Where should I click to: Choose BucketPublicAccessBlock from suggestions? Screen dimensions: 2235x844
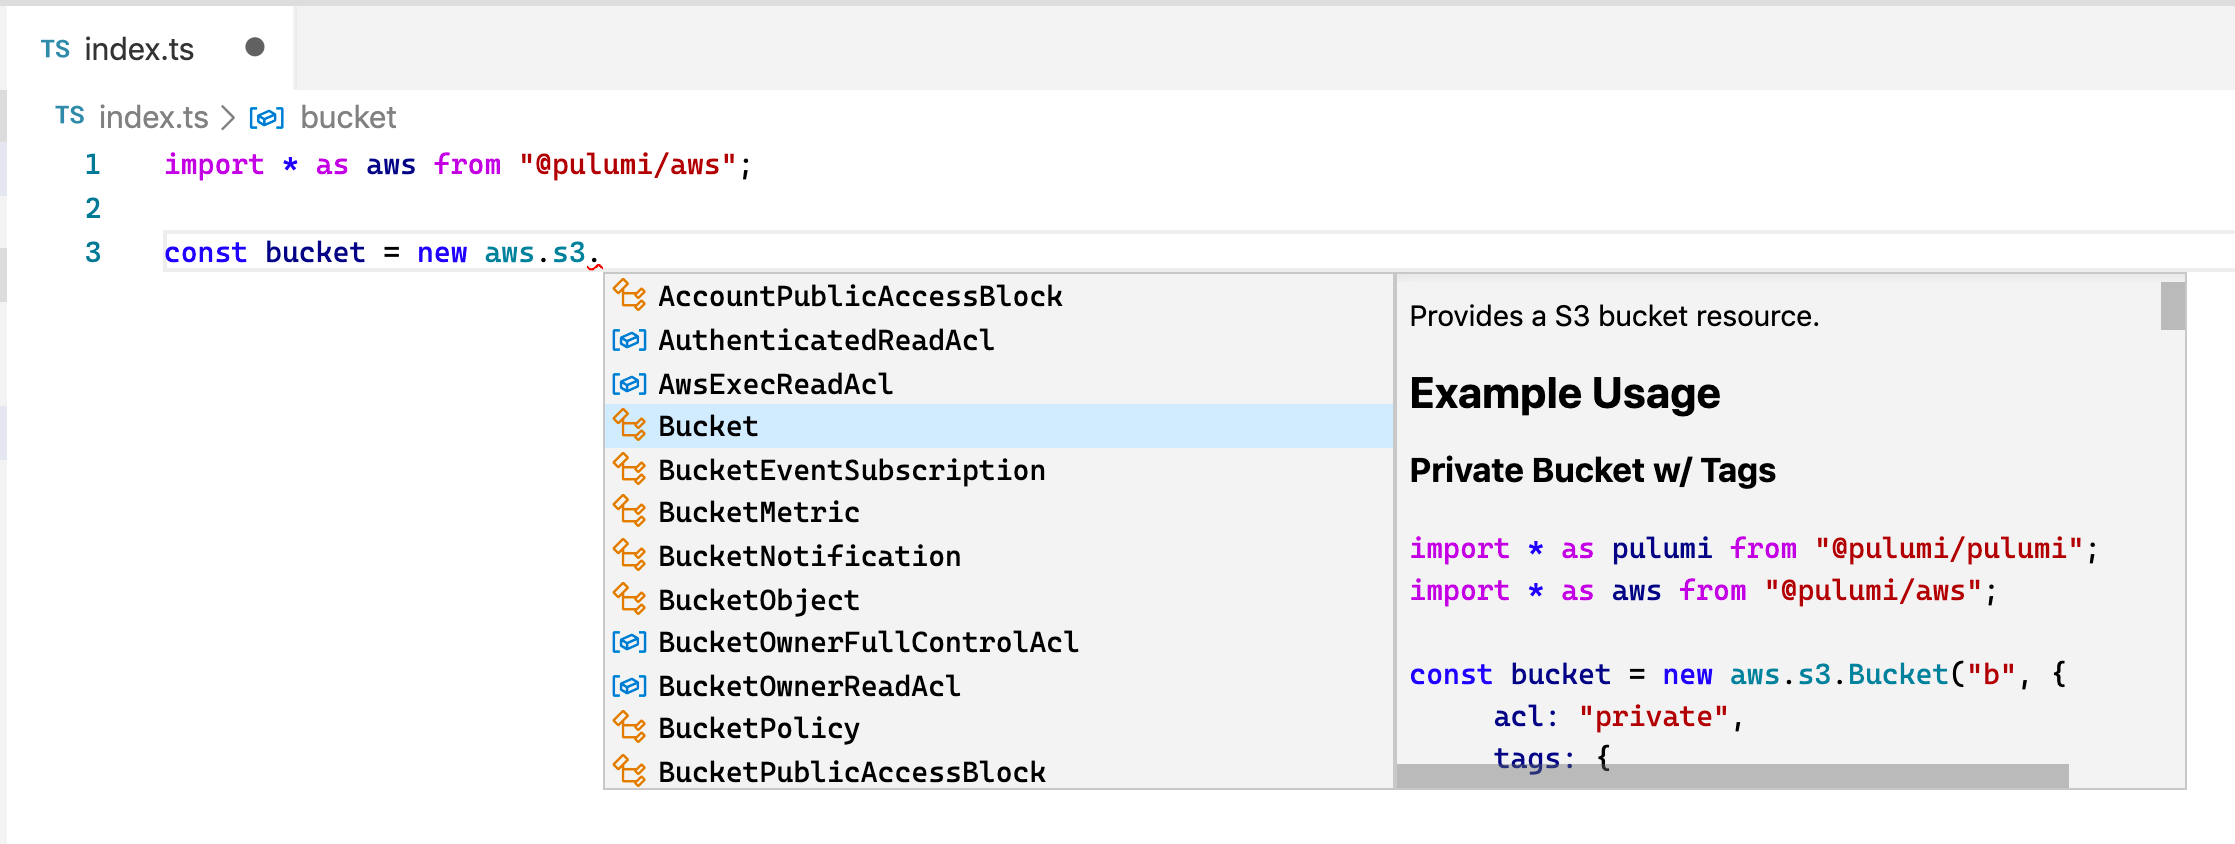[999, 772]
